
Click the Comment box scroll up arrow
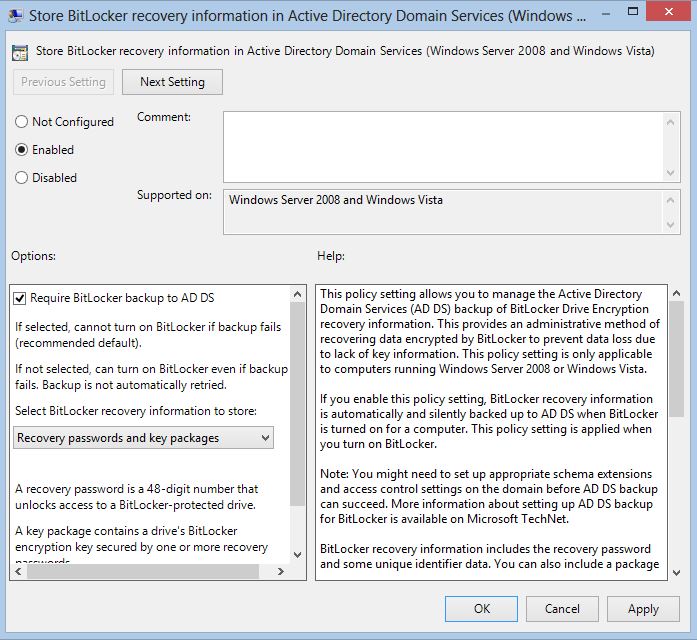coord(671,122)
